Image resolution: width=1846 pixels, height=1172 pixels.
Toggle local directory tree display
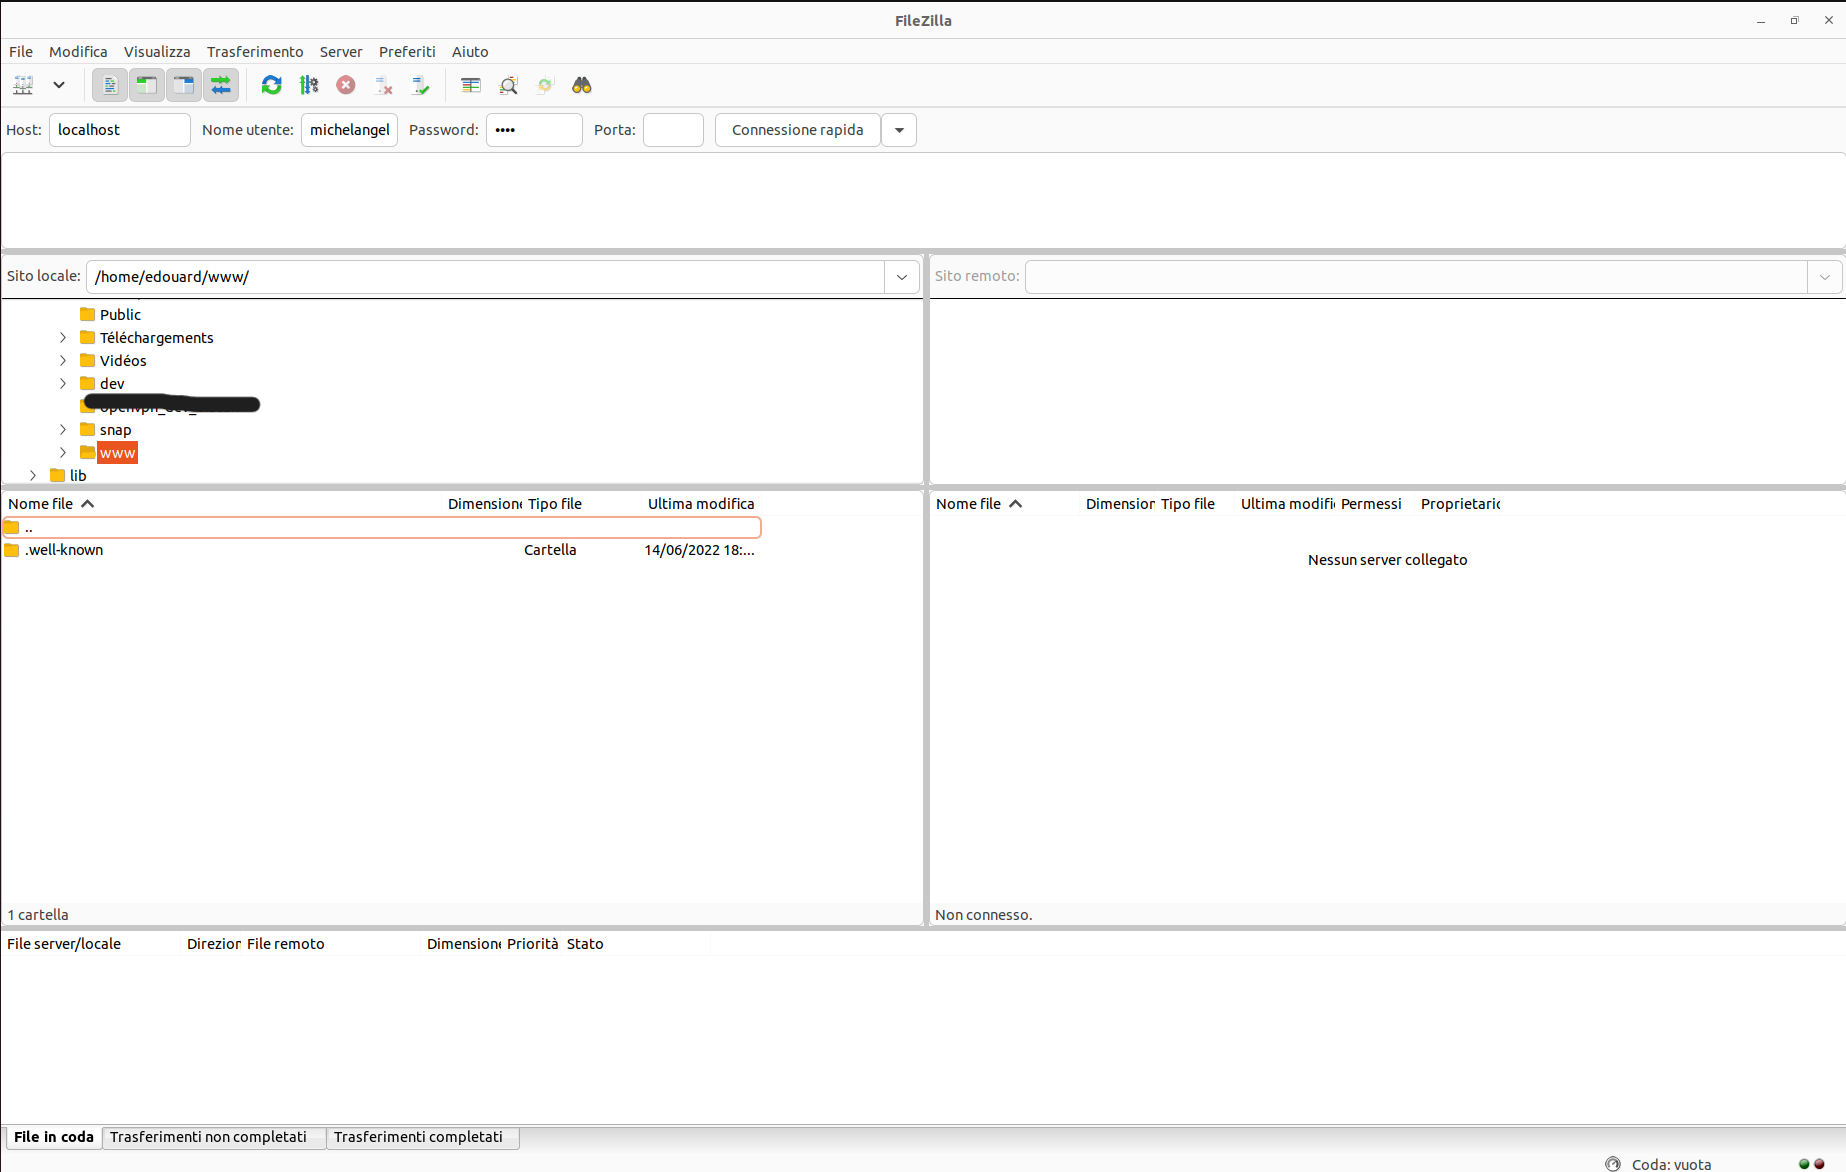[147, 85]
